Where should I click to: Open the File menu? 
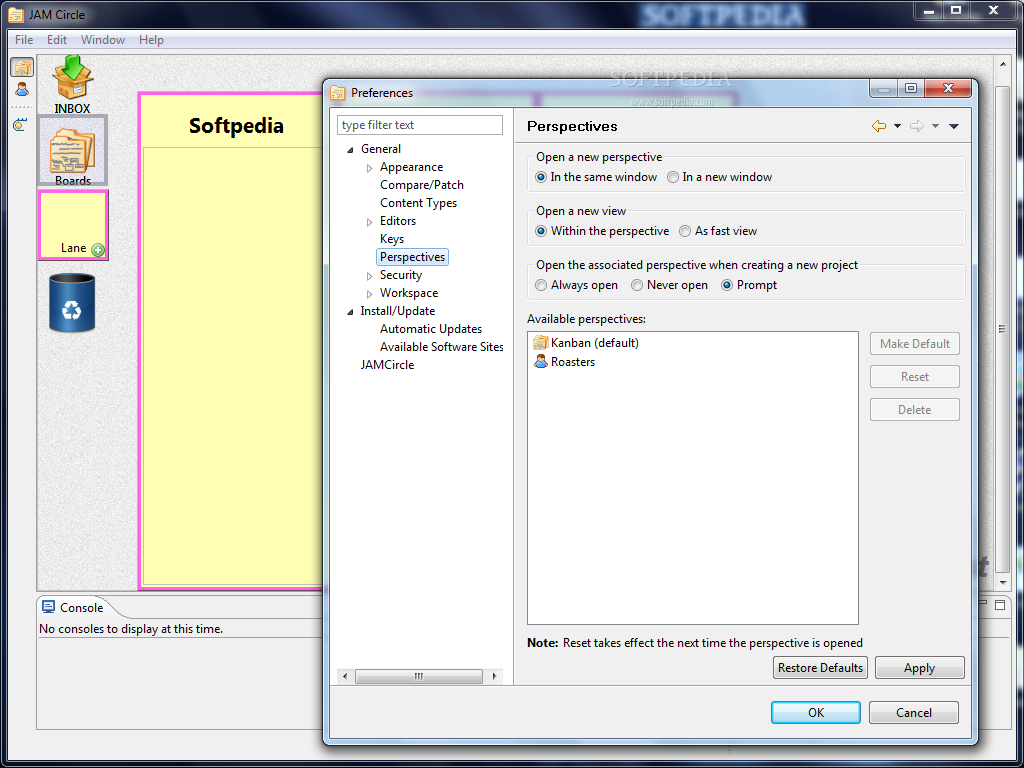coord(24,40)
